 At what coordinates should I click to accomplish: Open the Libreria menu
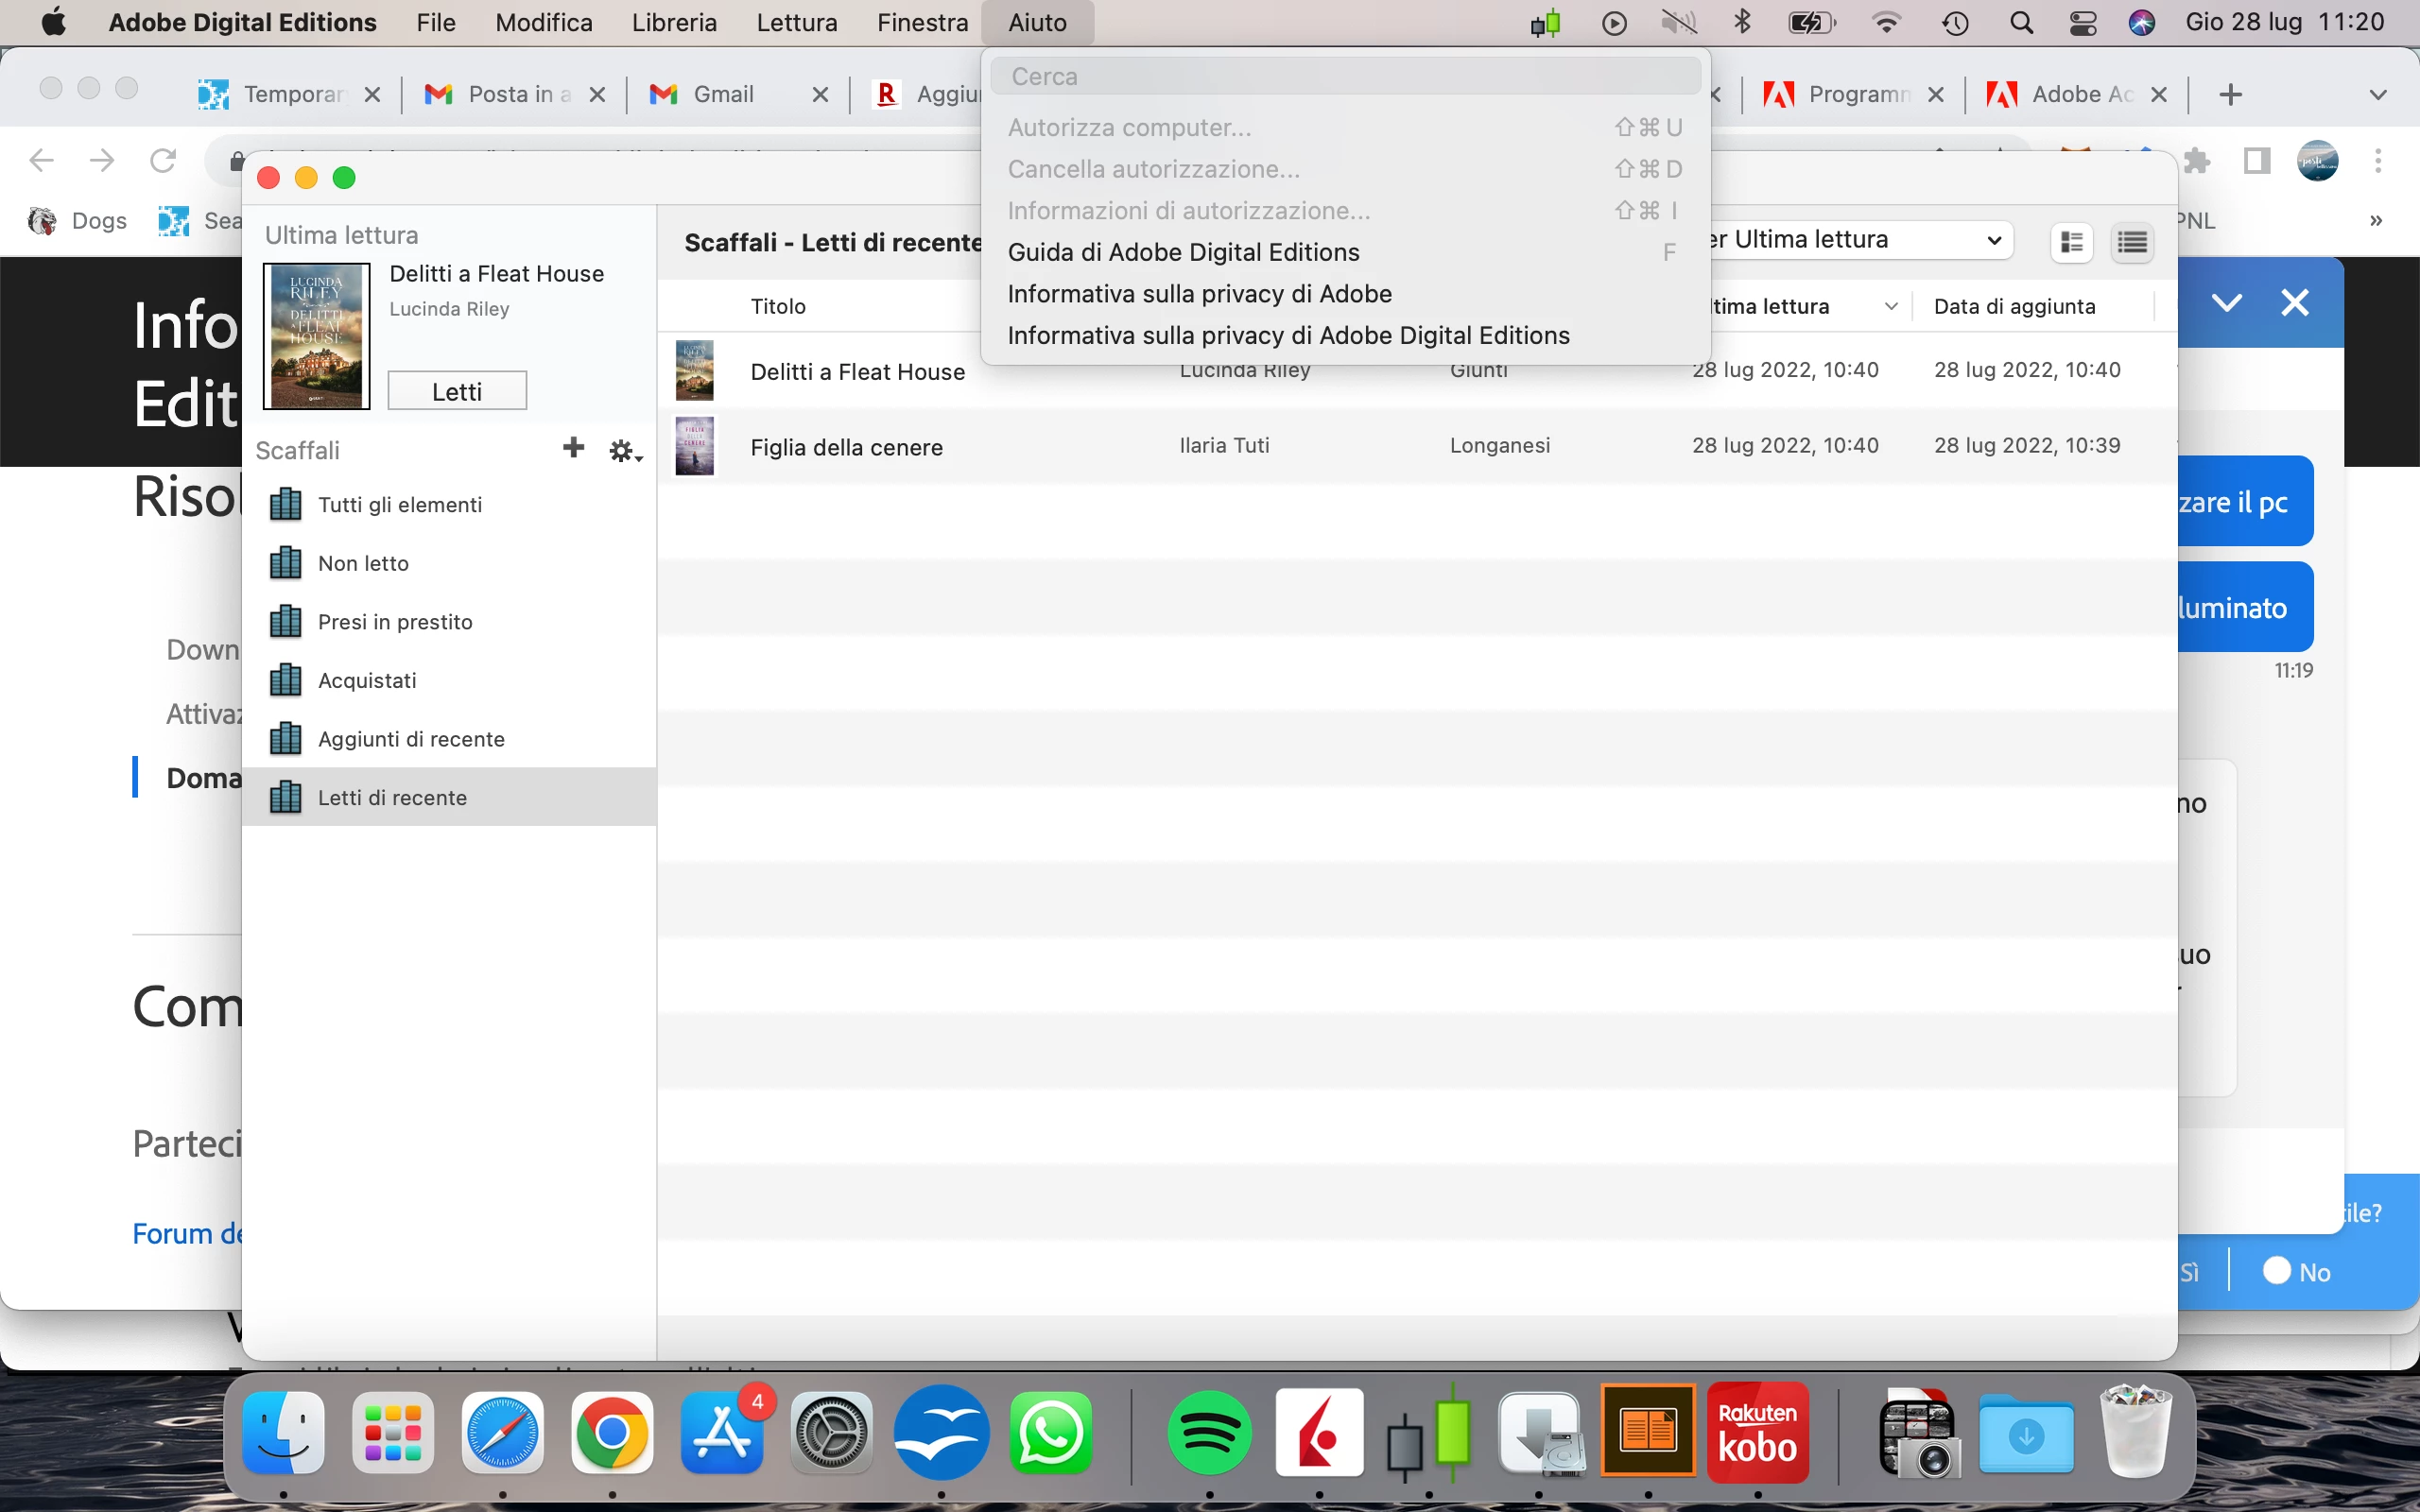[x=674, y=22]
